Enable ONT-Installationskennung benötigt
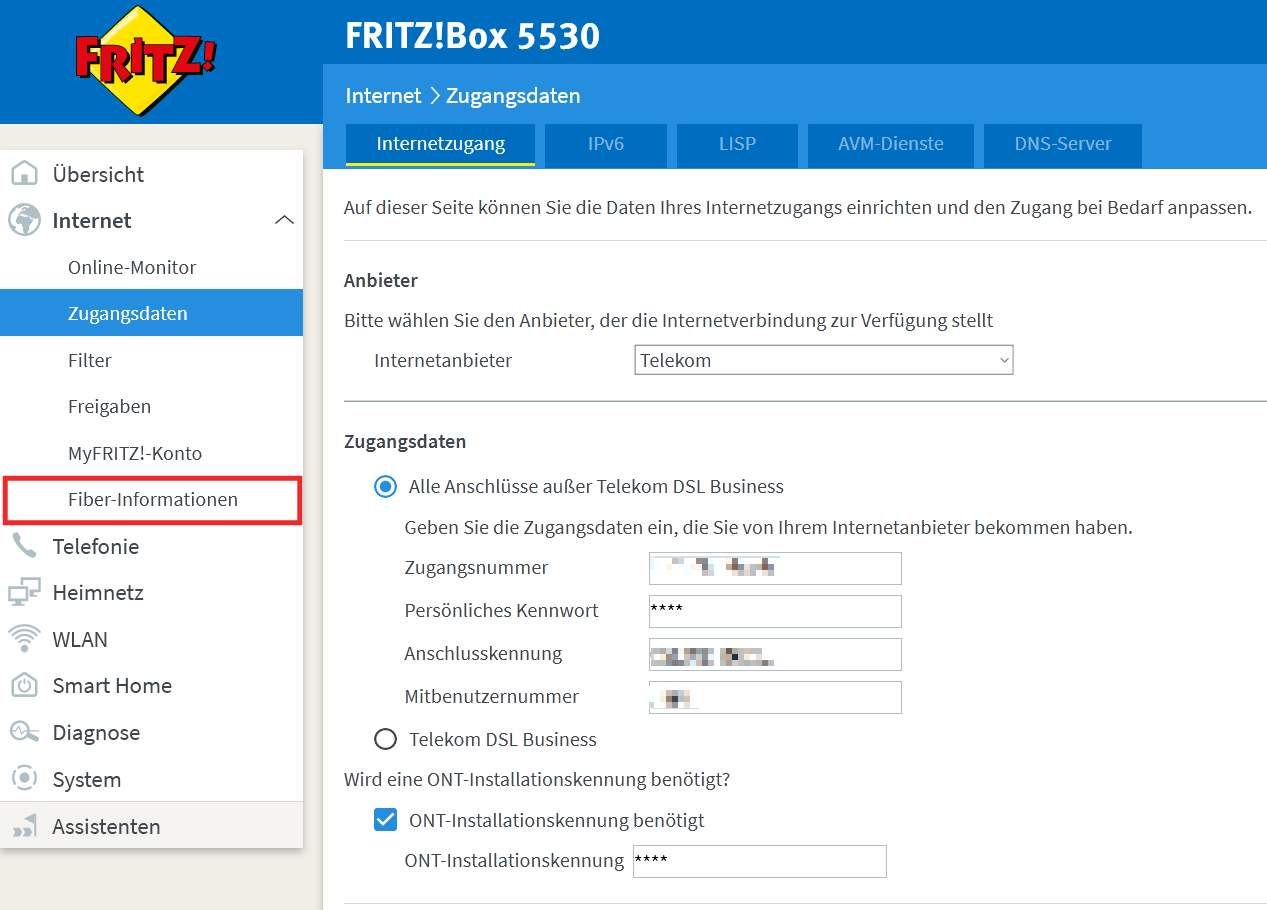Image resolution: width=1267 pixels, height=910 pixels. pyautogui.click(x=385, y=819)
